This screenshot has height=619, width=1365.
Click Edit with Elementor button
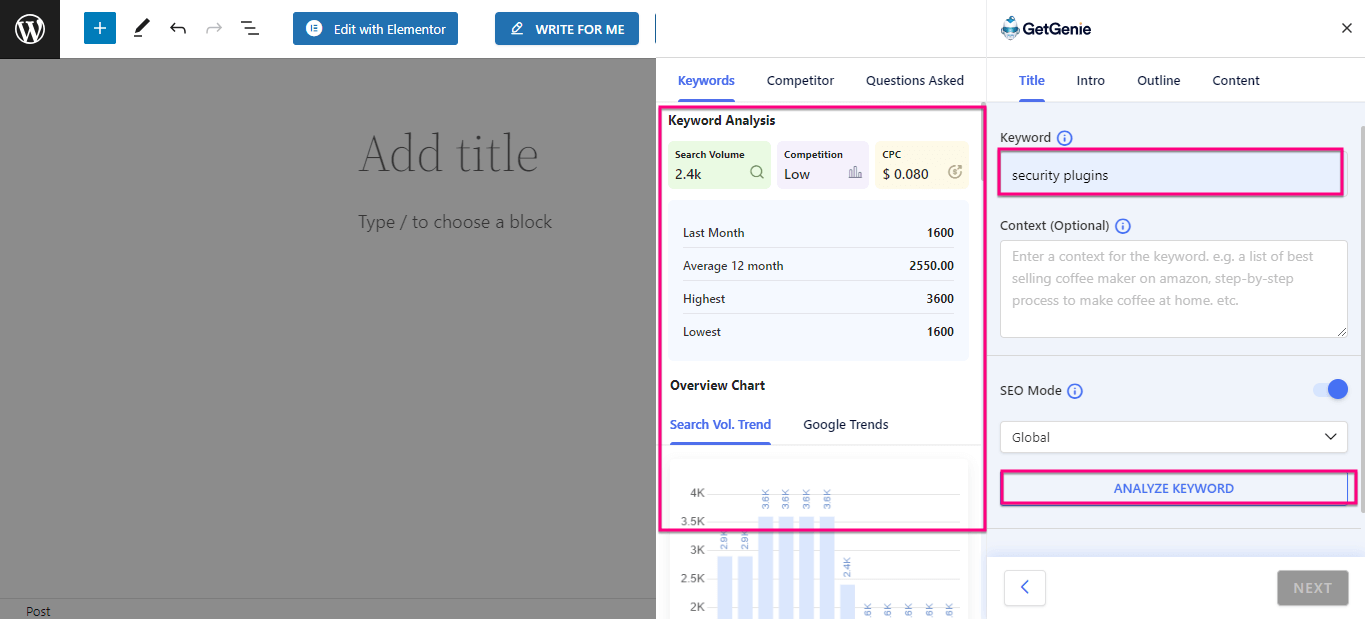[x=375, y=29]
